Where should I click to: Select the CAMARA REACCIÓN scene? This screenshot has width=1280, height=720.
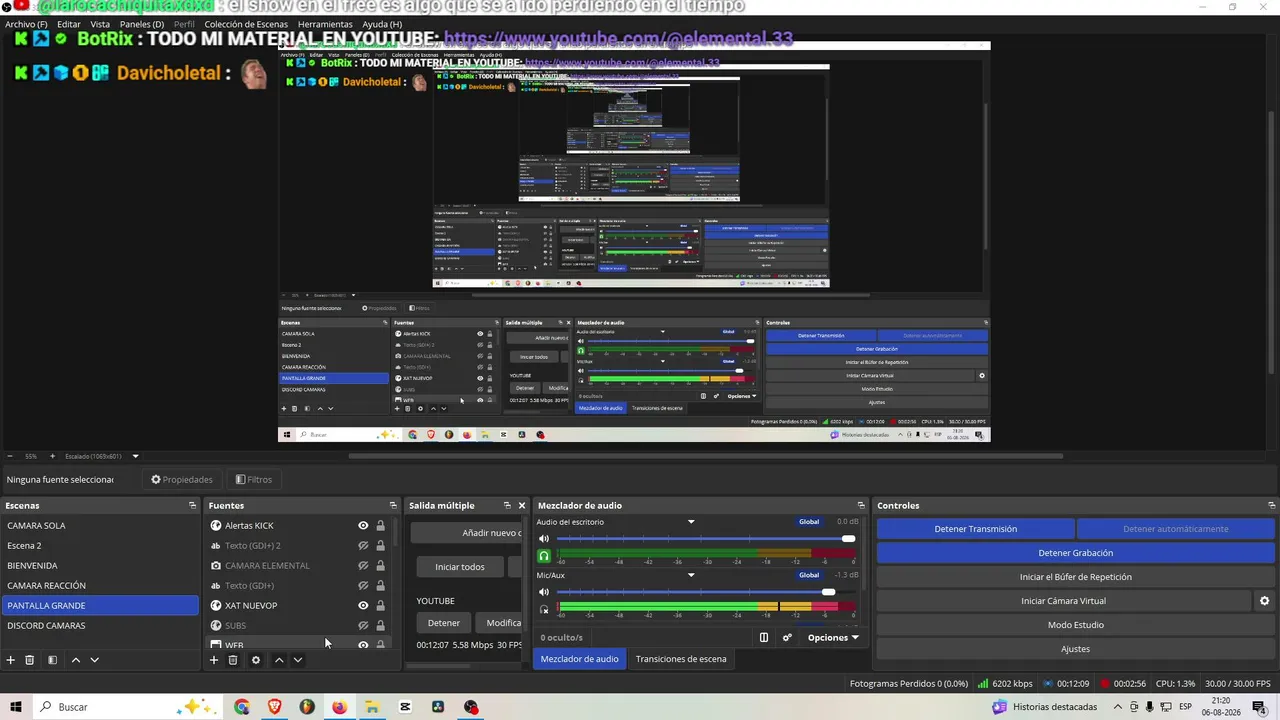[100, 586]
